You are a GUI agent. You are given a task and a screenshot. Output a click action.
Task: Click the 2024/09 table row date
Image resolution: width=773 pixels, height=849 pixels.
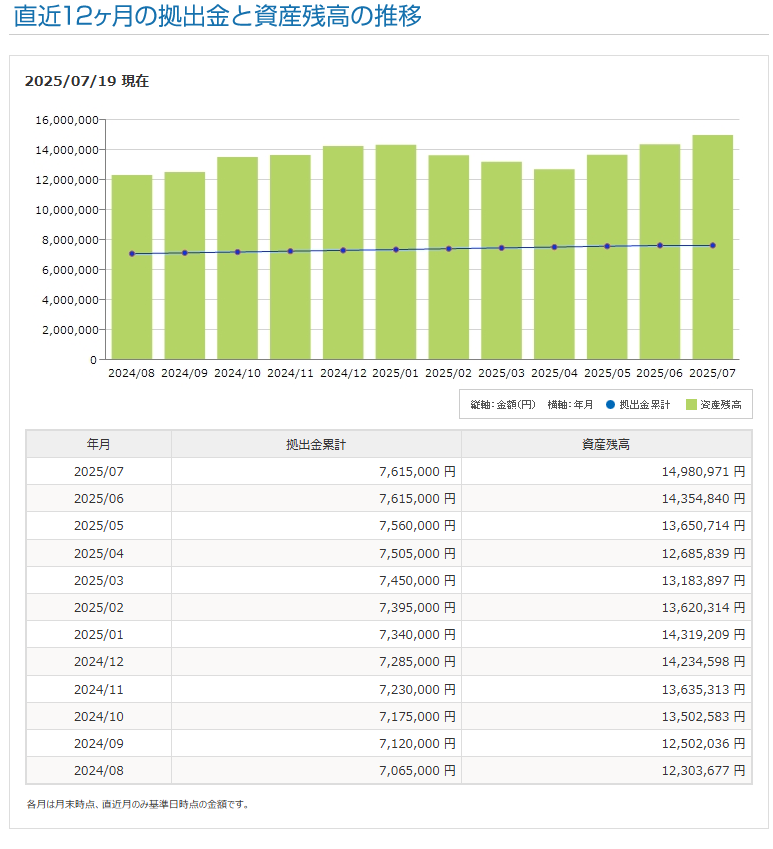pos(99,743)
